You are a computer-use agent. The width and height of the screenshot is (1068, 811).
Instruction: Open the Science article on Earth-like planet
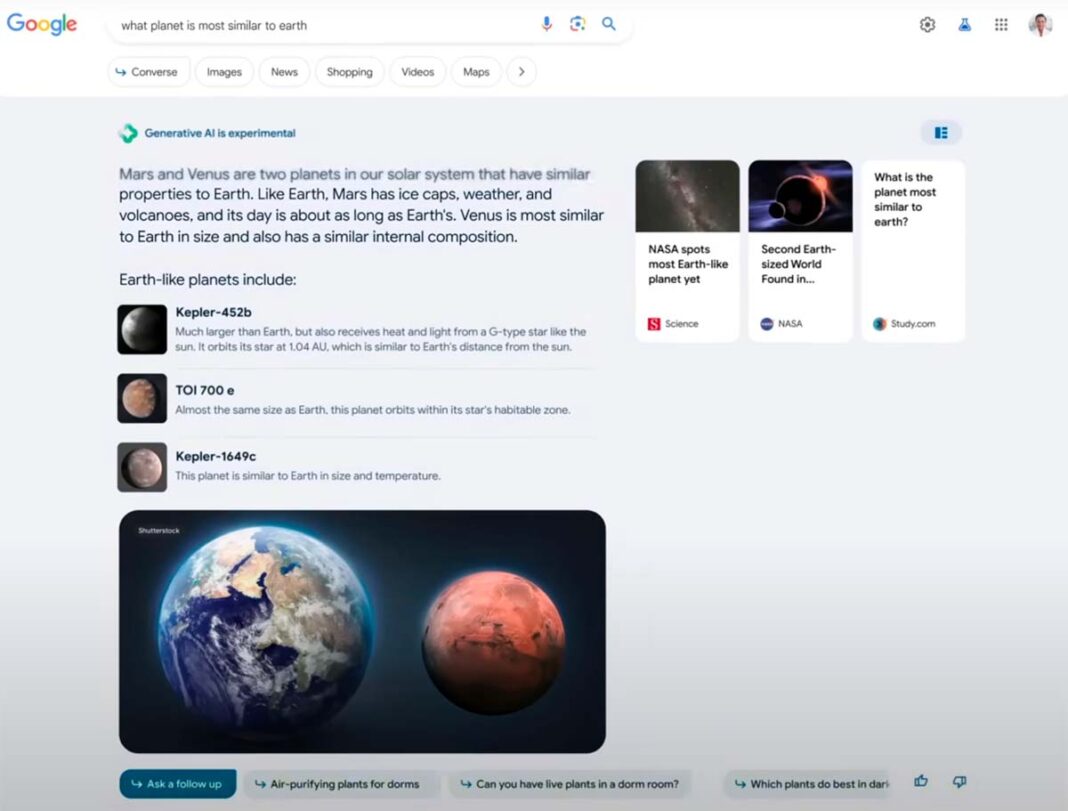pos(687,251)
